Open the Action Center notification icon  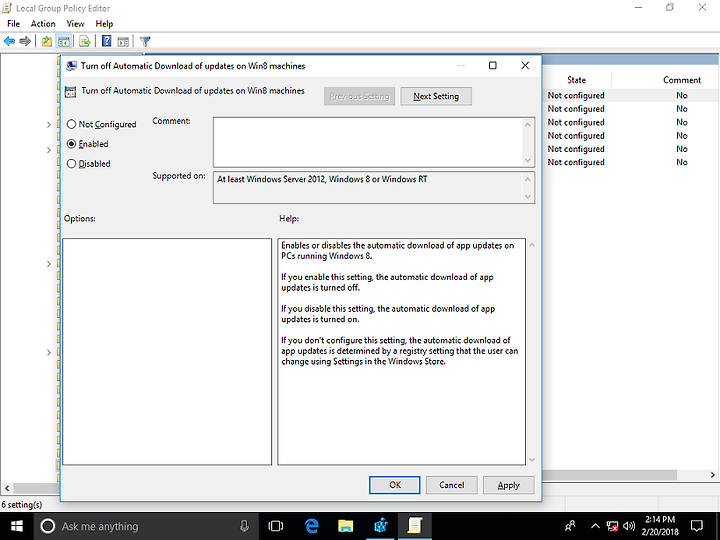click(697, 526)
